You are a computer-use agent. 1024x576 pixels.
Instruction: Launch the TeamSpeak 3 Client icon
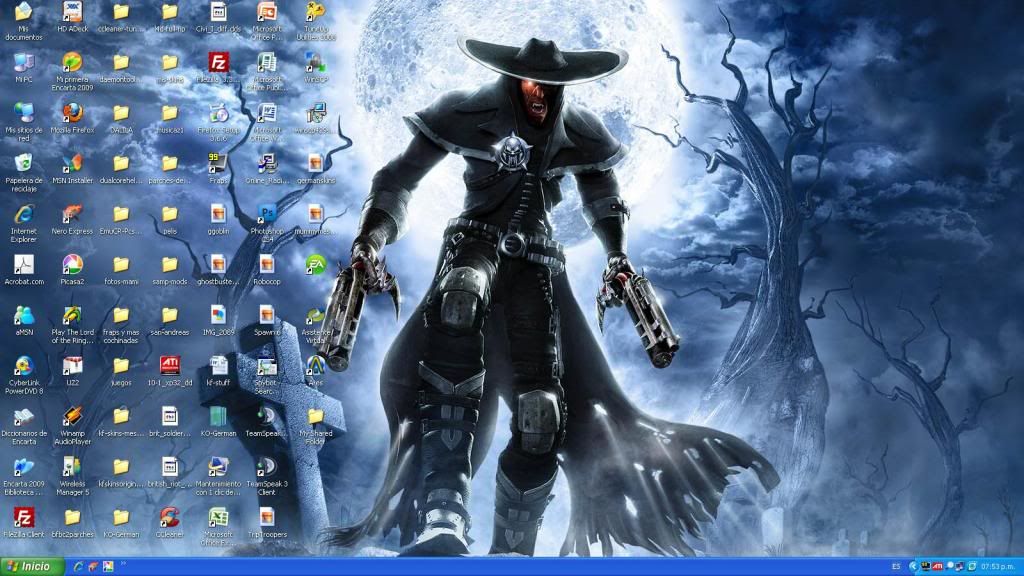point(267,467)
